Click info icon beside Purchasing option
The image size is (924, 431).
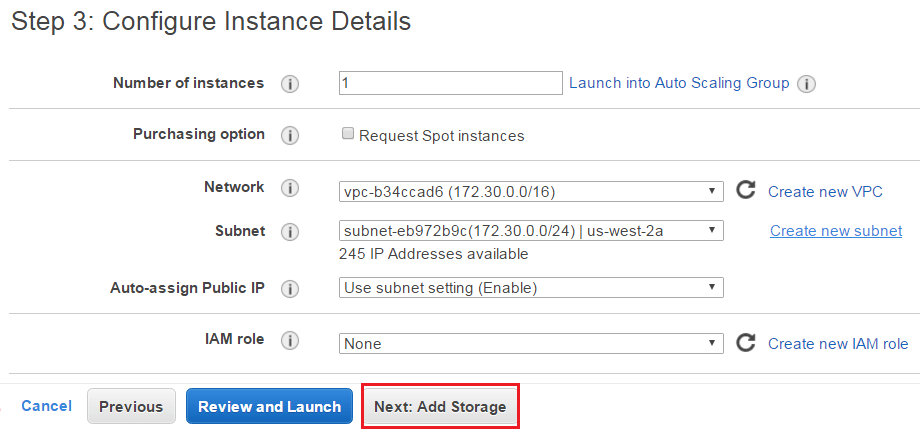click(290, 135)
